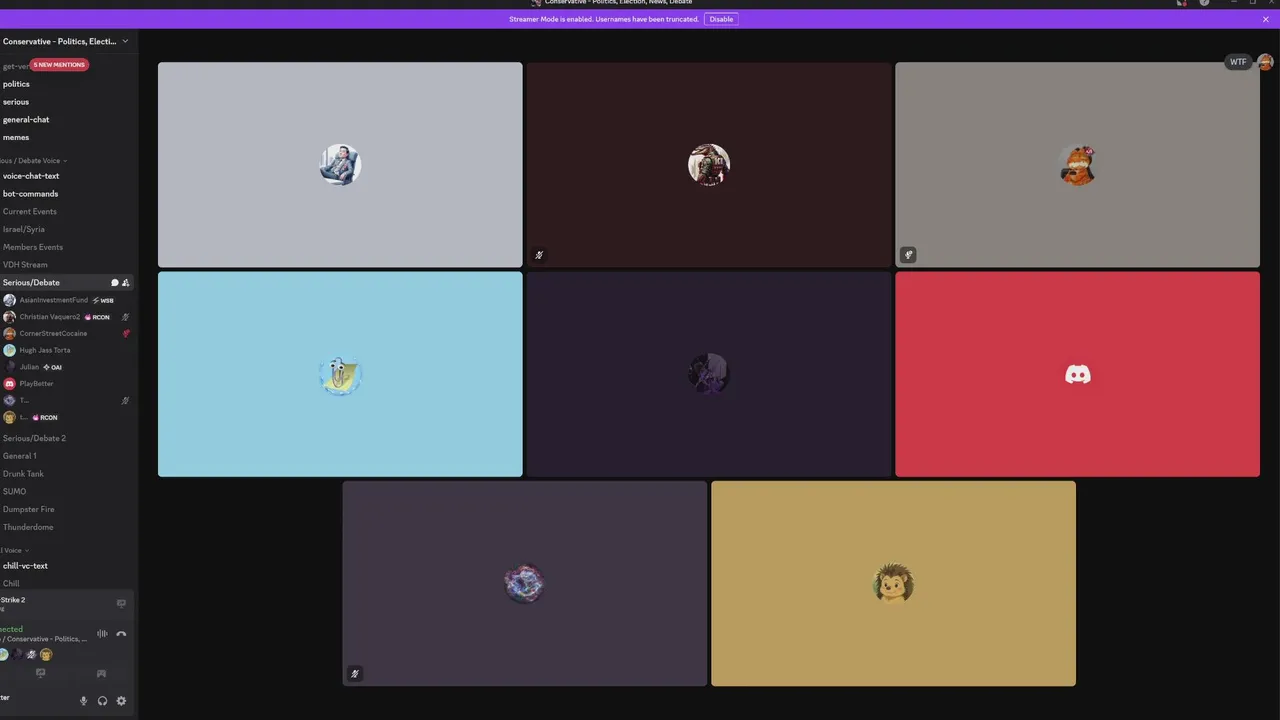
Task: Toggle microphone mute in user panel
Action: (x=84, y=701)
